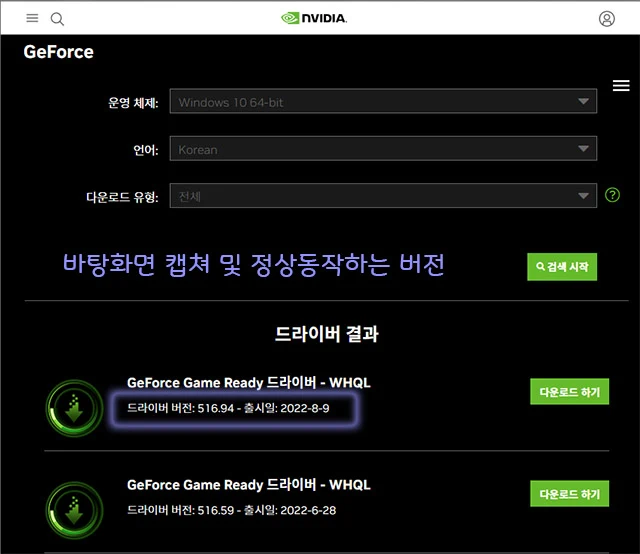This screenshot has width=640, height=554.
Task: Click the 다운로드 유형: label
Action: click(x=122, y=197)
